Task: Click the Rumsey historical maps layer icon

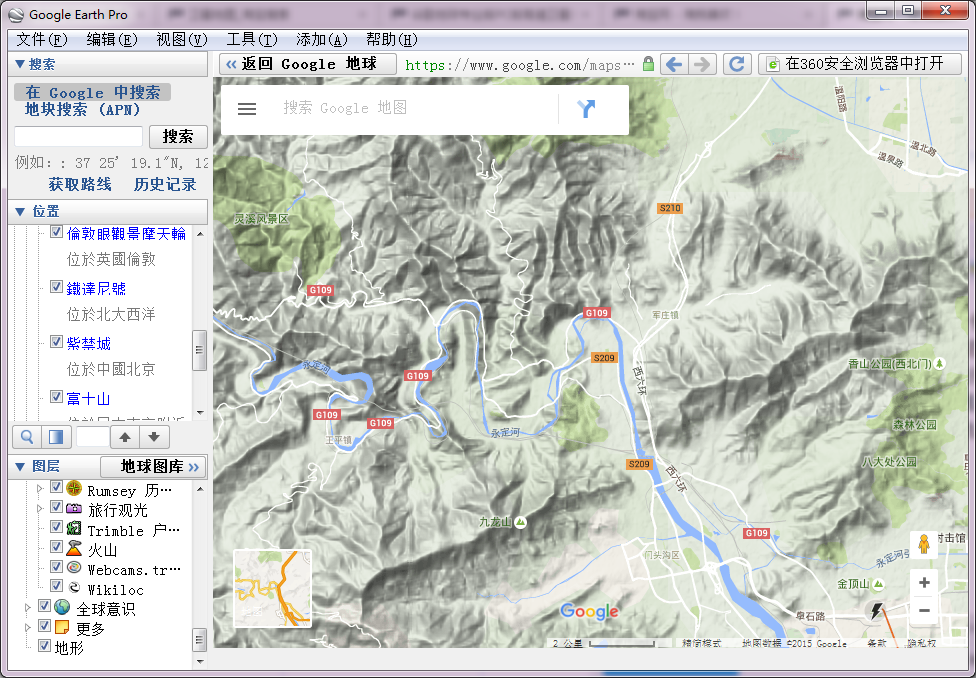Action: (x=74, y=487)
